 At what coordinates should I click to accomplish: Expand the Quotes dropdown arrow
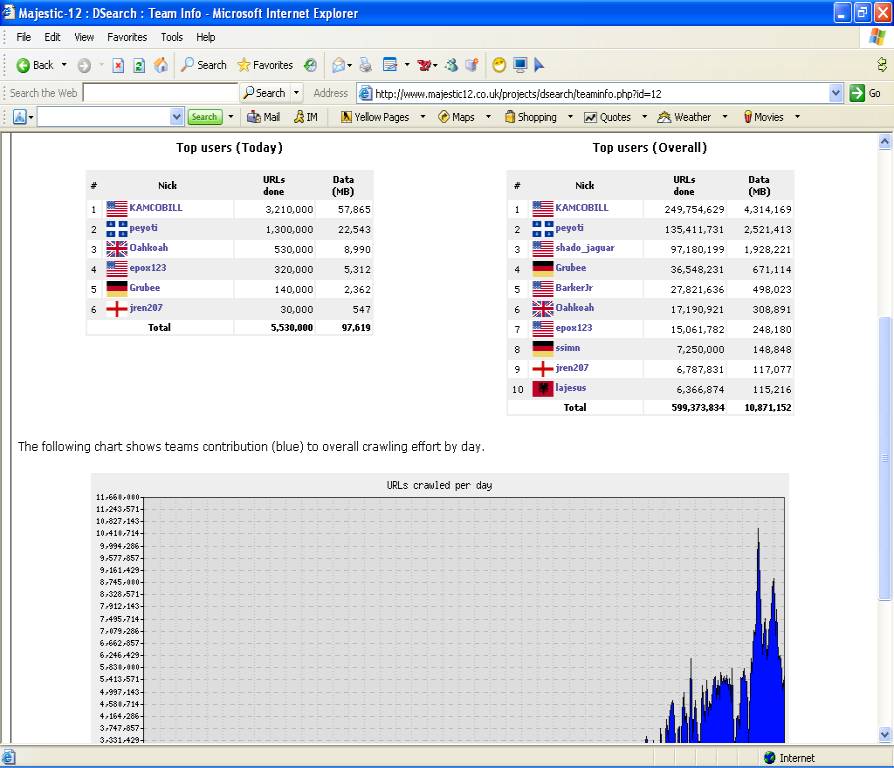tap(644, 116)
